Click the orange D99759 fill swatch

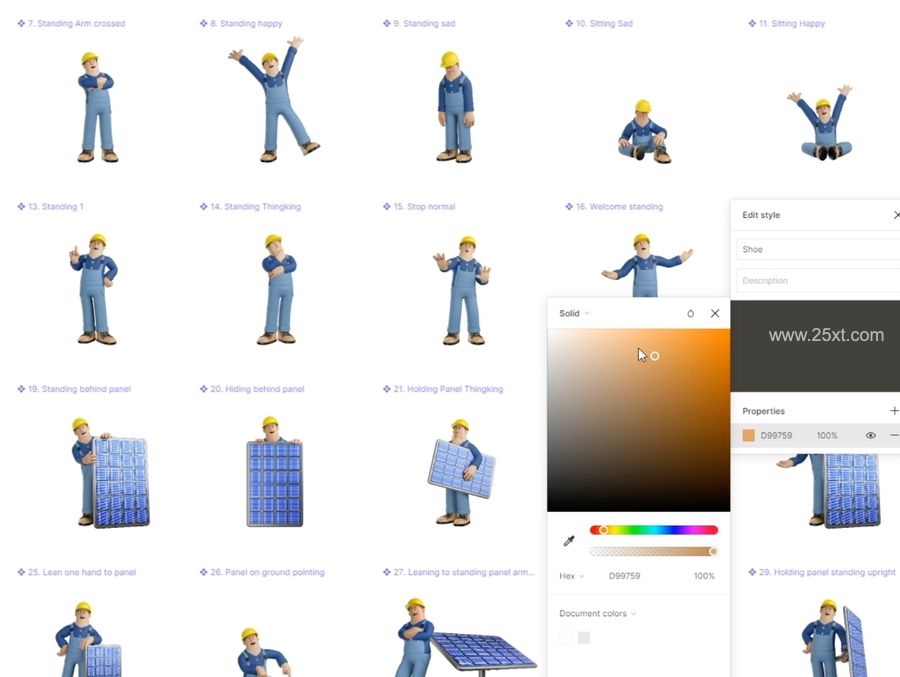(x=748, y=436)
